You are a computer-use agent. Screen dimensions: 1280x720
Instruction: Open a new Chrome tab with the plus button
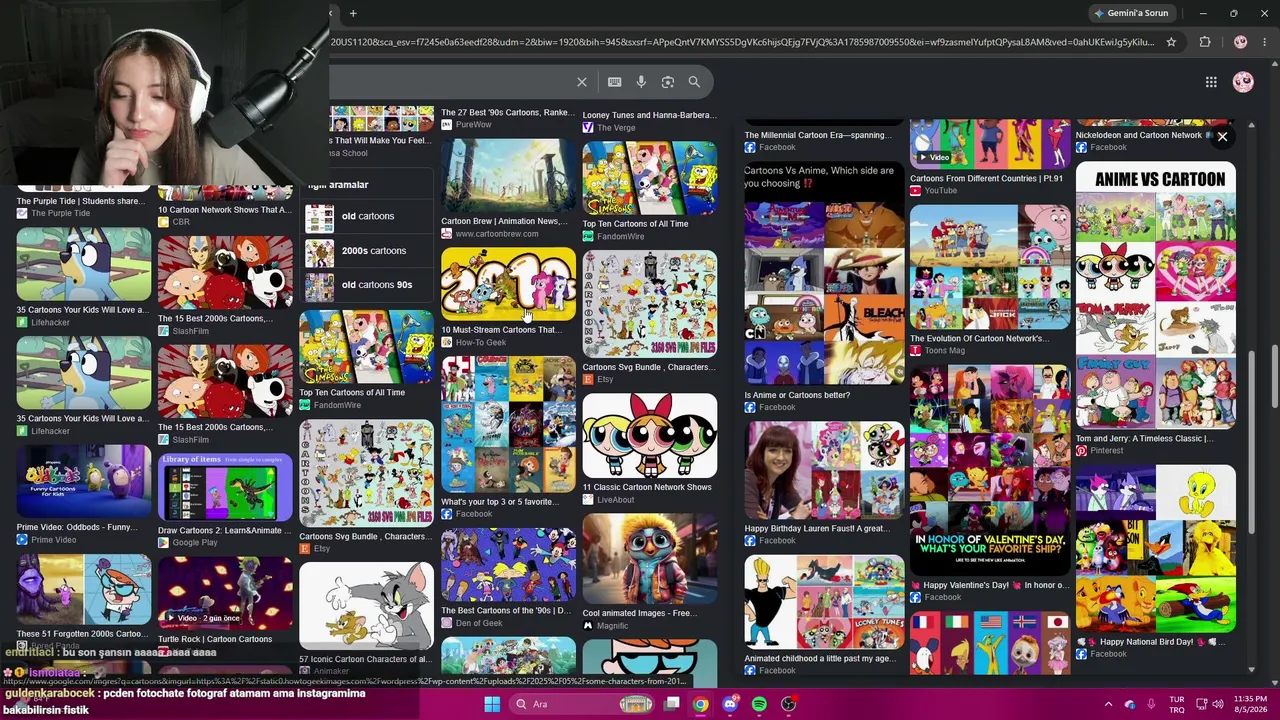click(353, 13)
